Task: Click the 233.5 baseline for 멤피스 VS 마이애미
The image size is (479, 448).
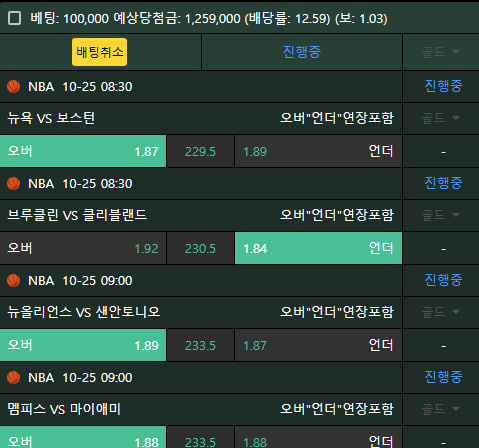Action: click(x=200, y=442)
